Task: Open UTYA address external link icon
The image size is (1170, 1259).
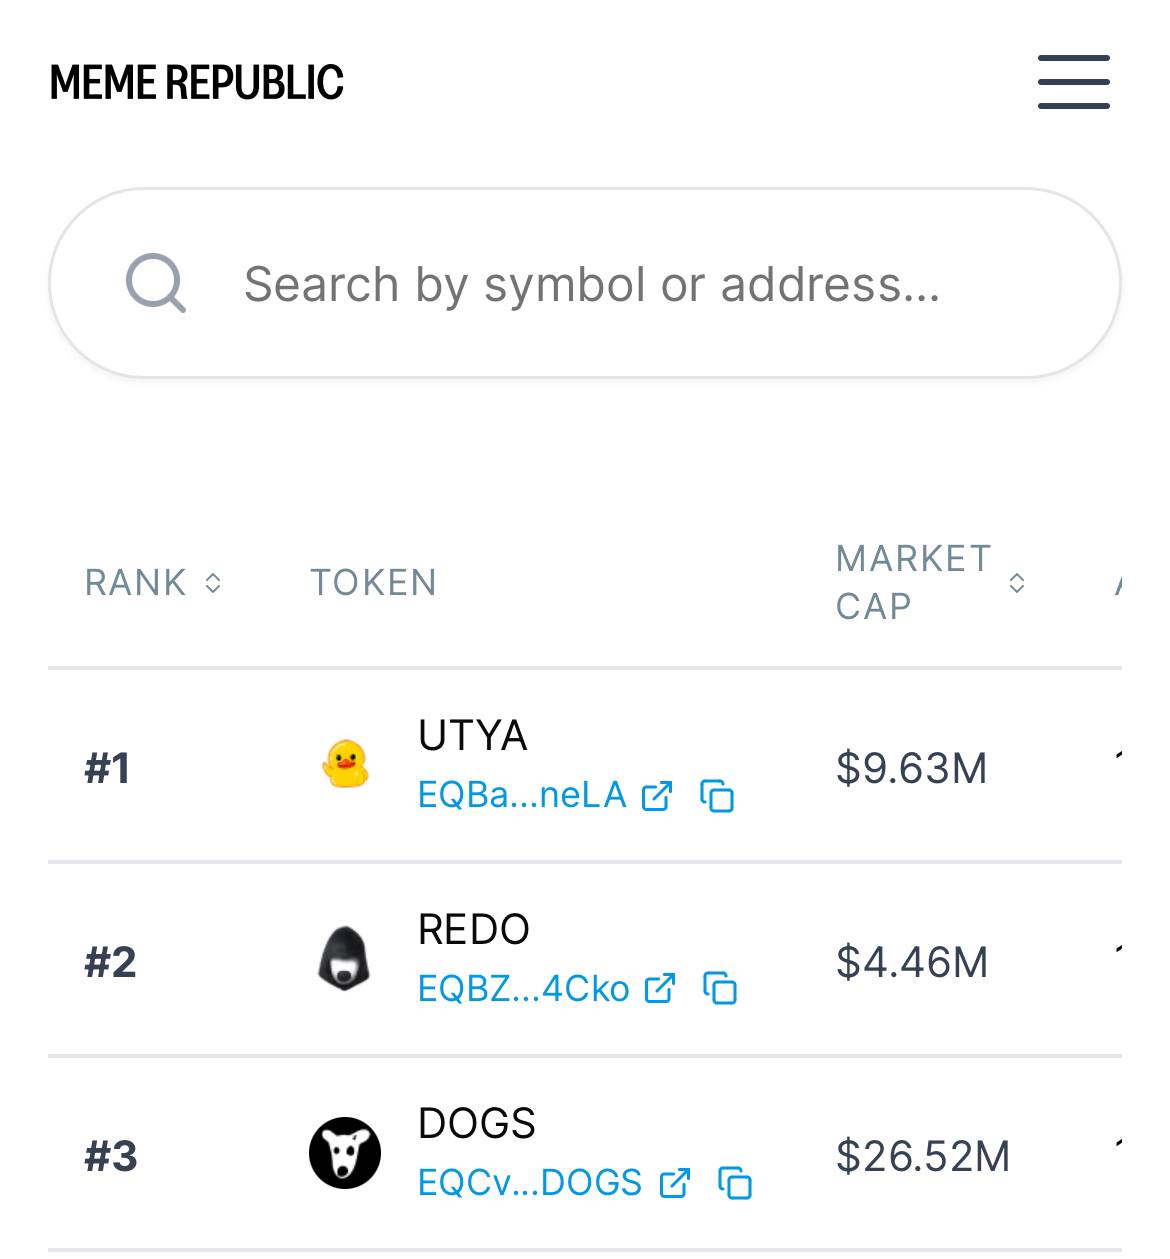Action: click(657, 796)
